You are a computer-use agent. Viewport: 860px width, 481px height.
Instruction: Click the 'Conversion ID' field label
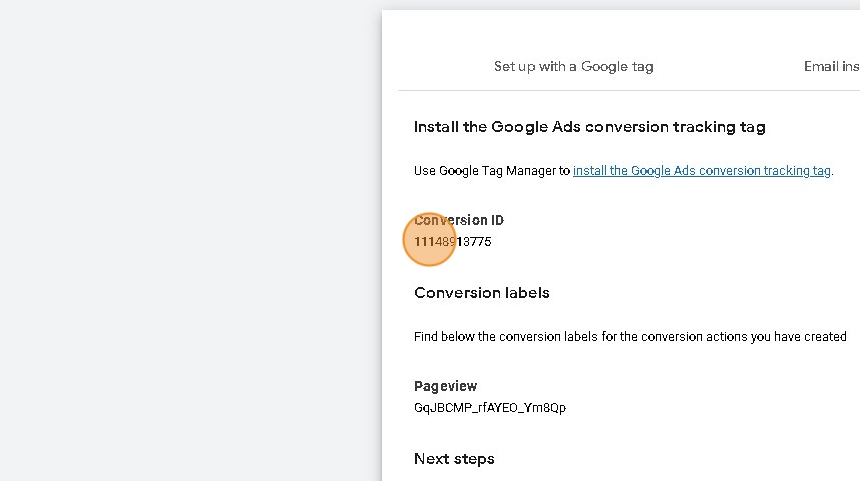pos(460,220)
